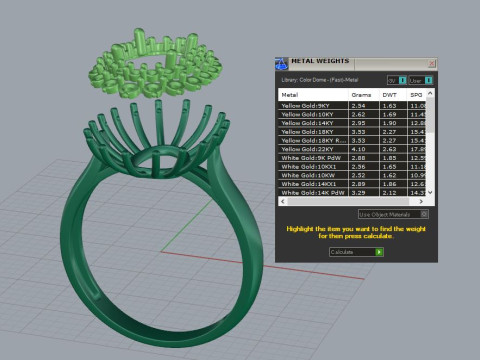The width and height of the screenshot is (480, 360).
Task: Close the Metal Weights panel
Action: (x=432, y=63)
